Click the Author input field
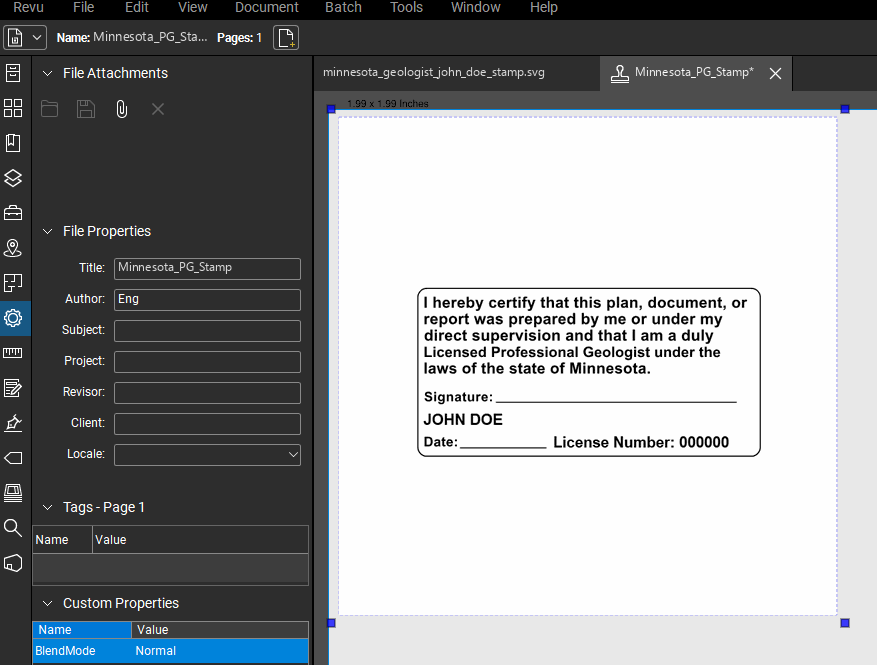The image size is (877, 665). tap(208, 300)
